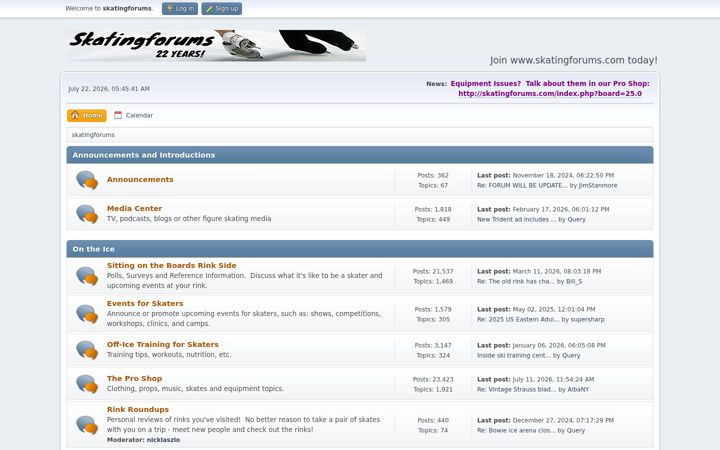This screenshot has height=450, width=720.
Task: Click Topics: 1,921 in Pro Shop row
Action: [433, 389]
